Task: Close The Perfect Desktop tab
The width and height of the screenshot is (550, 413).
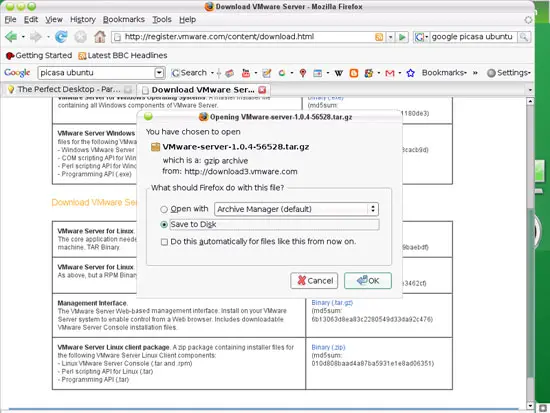Action: tap(128, 90)
